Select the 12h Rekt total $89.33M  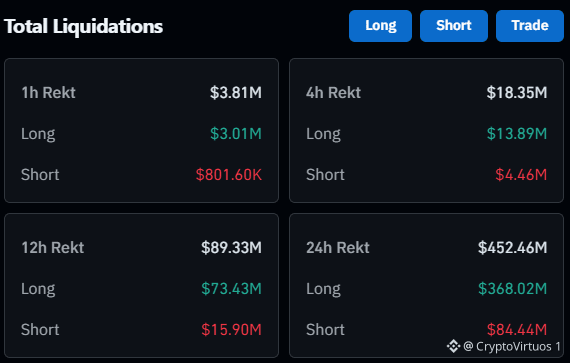231,248
